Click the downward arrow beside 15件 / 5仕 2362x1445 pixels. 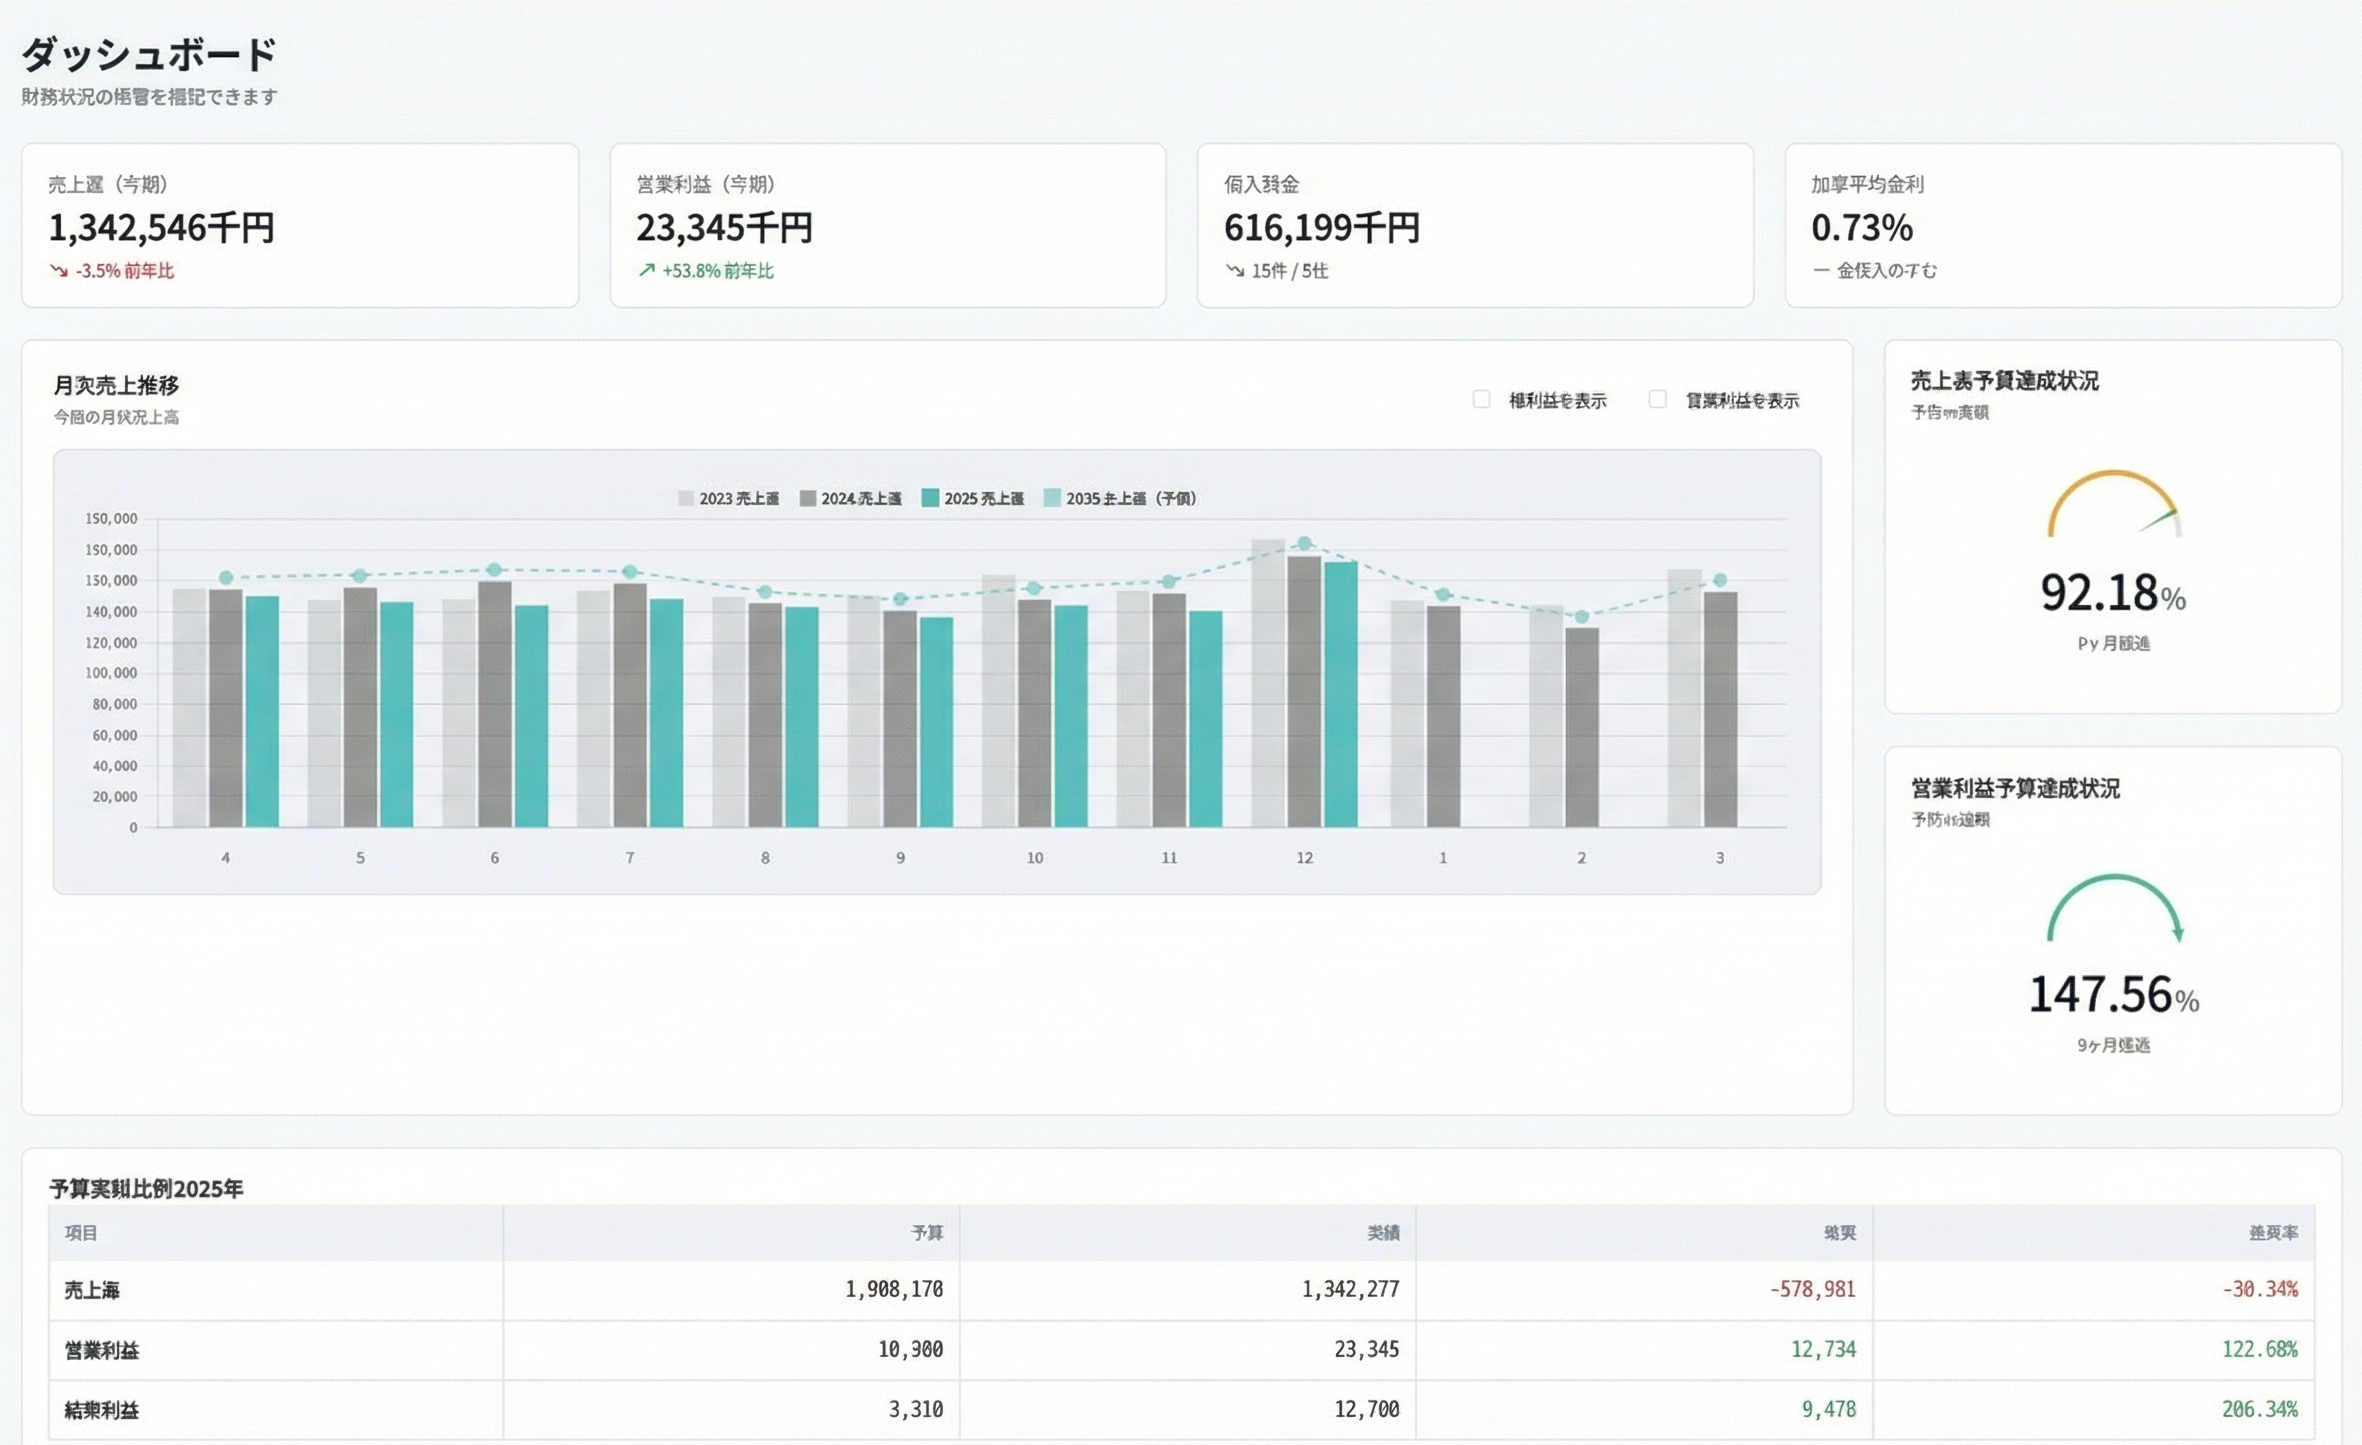coord(1235,271)
